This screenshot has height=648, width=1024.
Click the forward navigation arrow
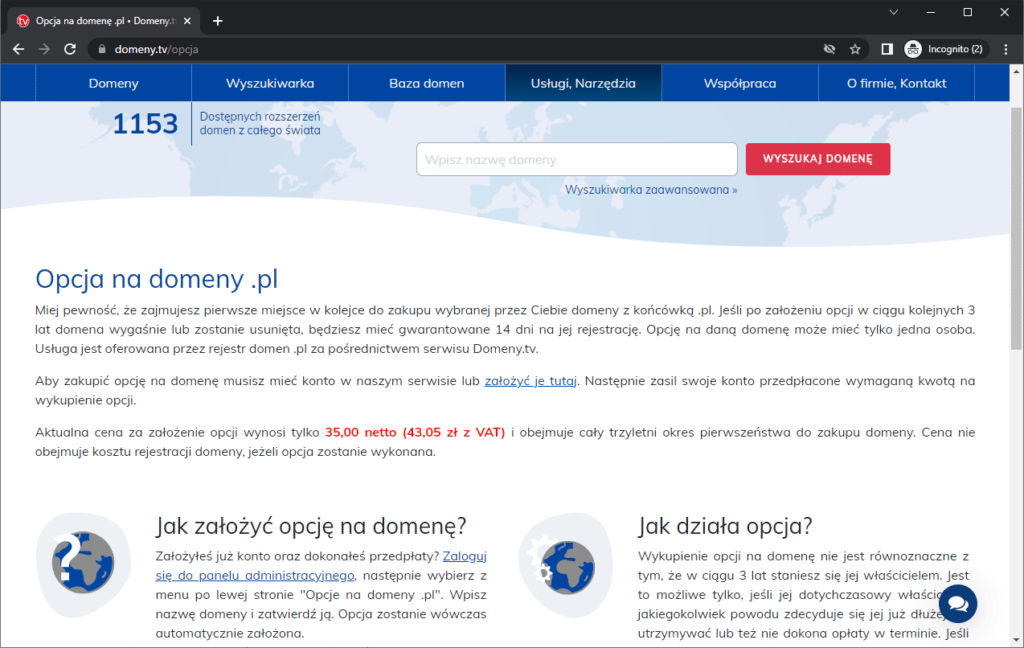[43, 47]
